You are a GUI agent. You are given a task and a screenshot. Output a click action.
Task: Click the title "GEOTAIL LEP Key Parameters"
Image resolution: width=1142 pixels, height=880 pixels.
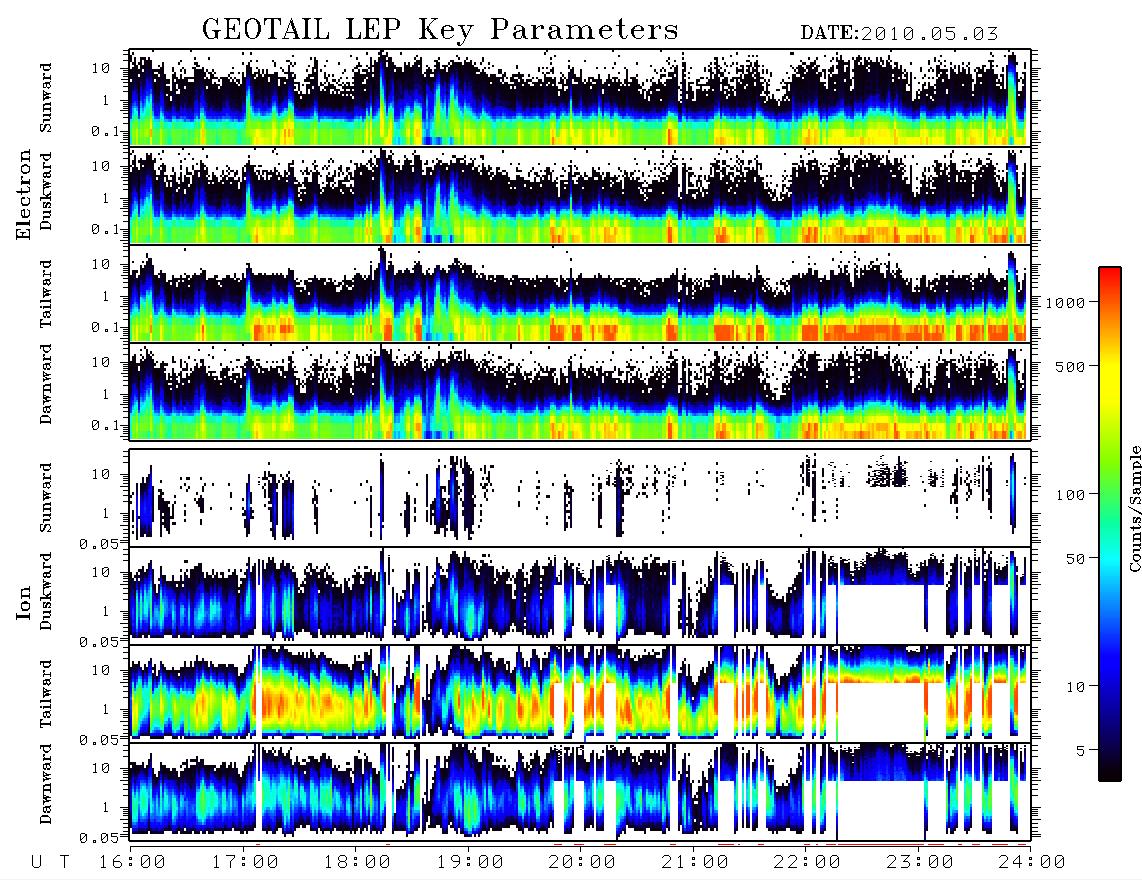pos(440,30)
